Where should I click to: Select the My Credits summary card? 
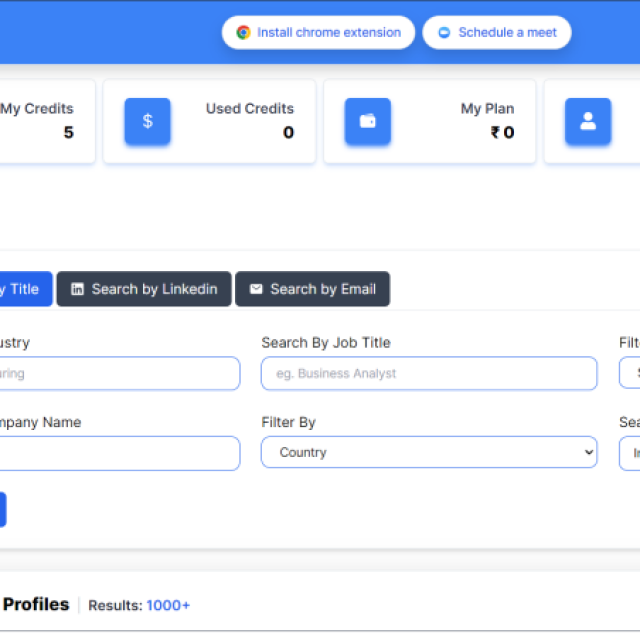point(45,121)
